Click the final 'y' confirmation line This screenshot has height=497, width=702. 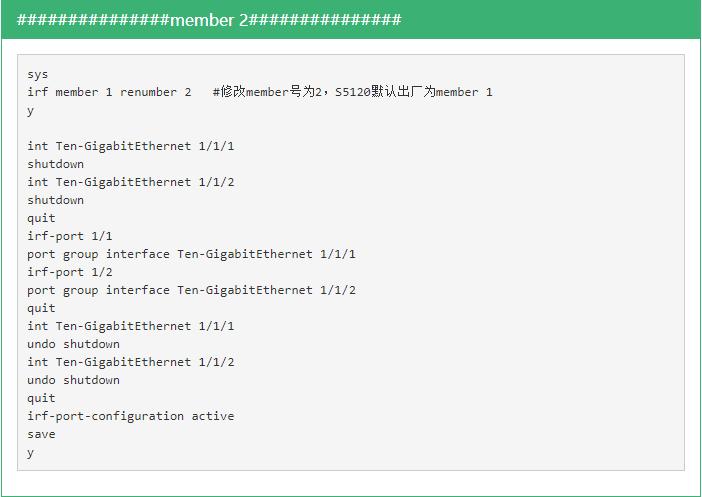click(x=30, y=453)
